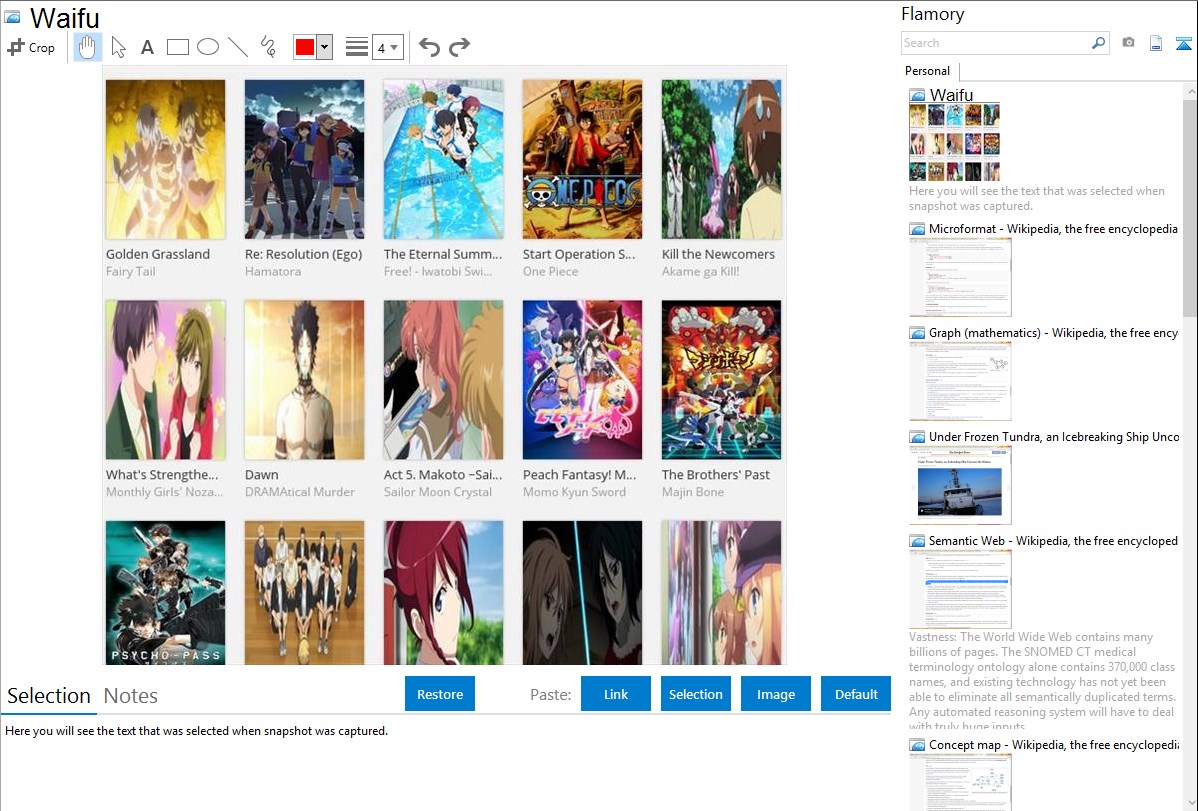Click the "Peach Fantasy! M..." title text

[x=579, y=475]
